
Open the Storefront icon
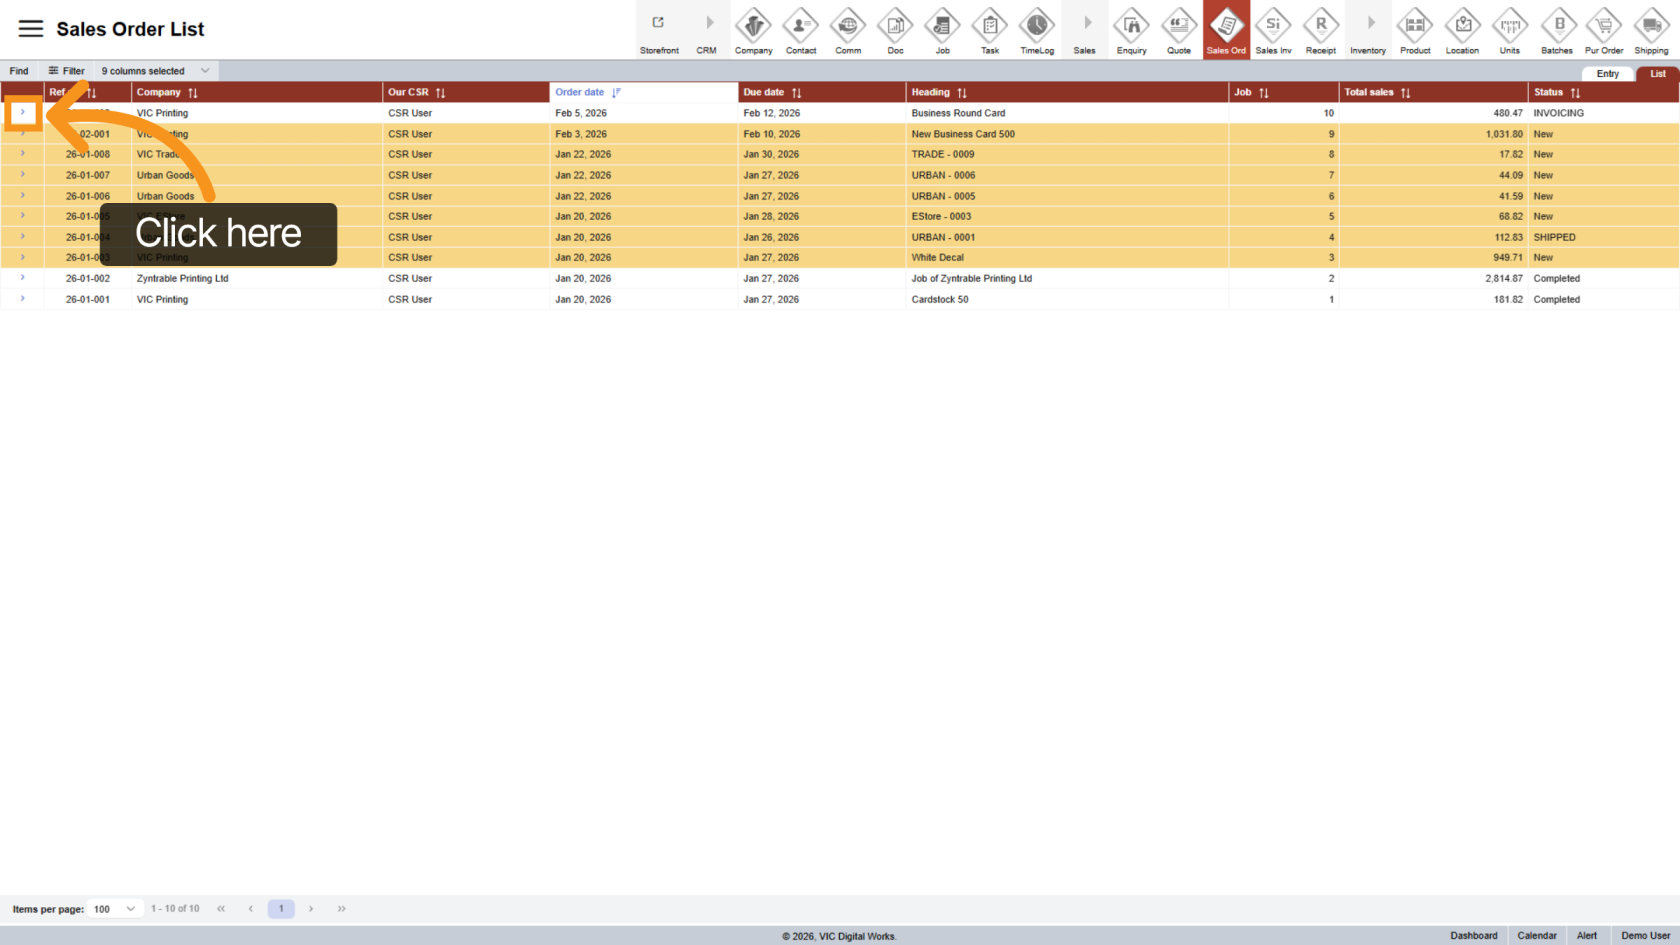659,30
